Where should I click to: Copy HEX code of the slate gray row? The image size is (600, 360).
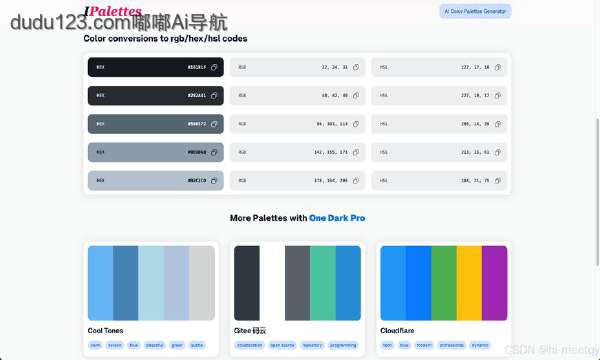tap(214, 124)
